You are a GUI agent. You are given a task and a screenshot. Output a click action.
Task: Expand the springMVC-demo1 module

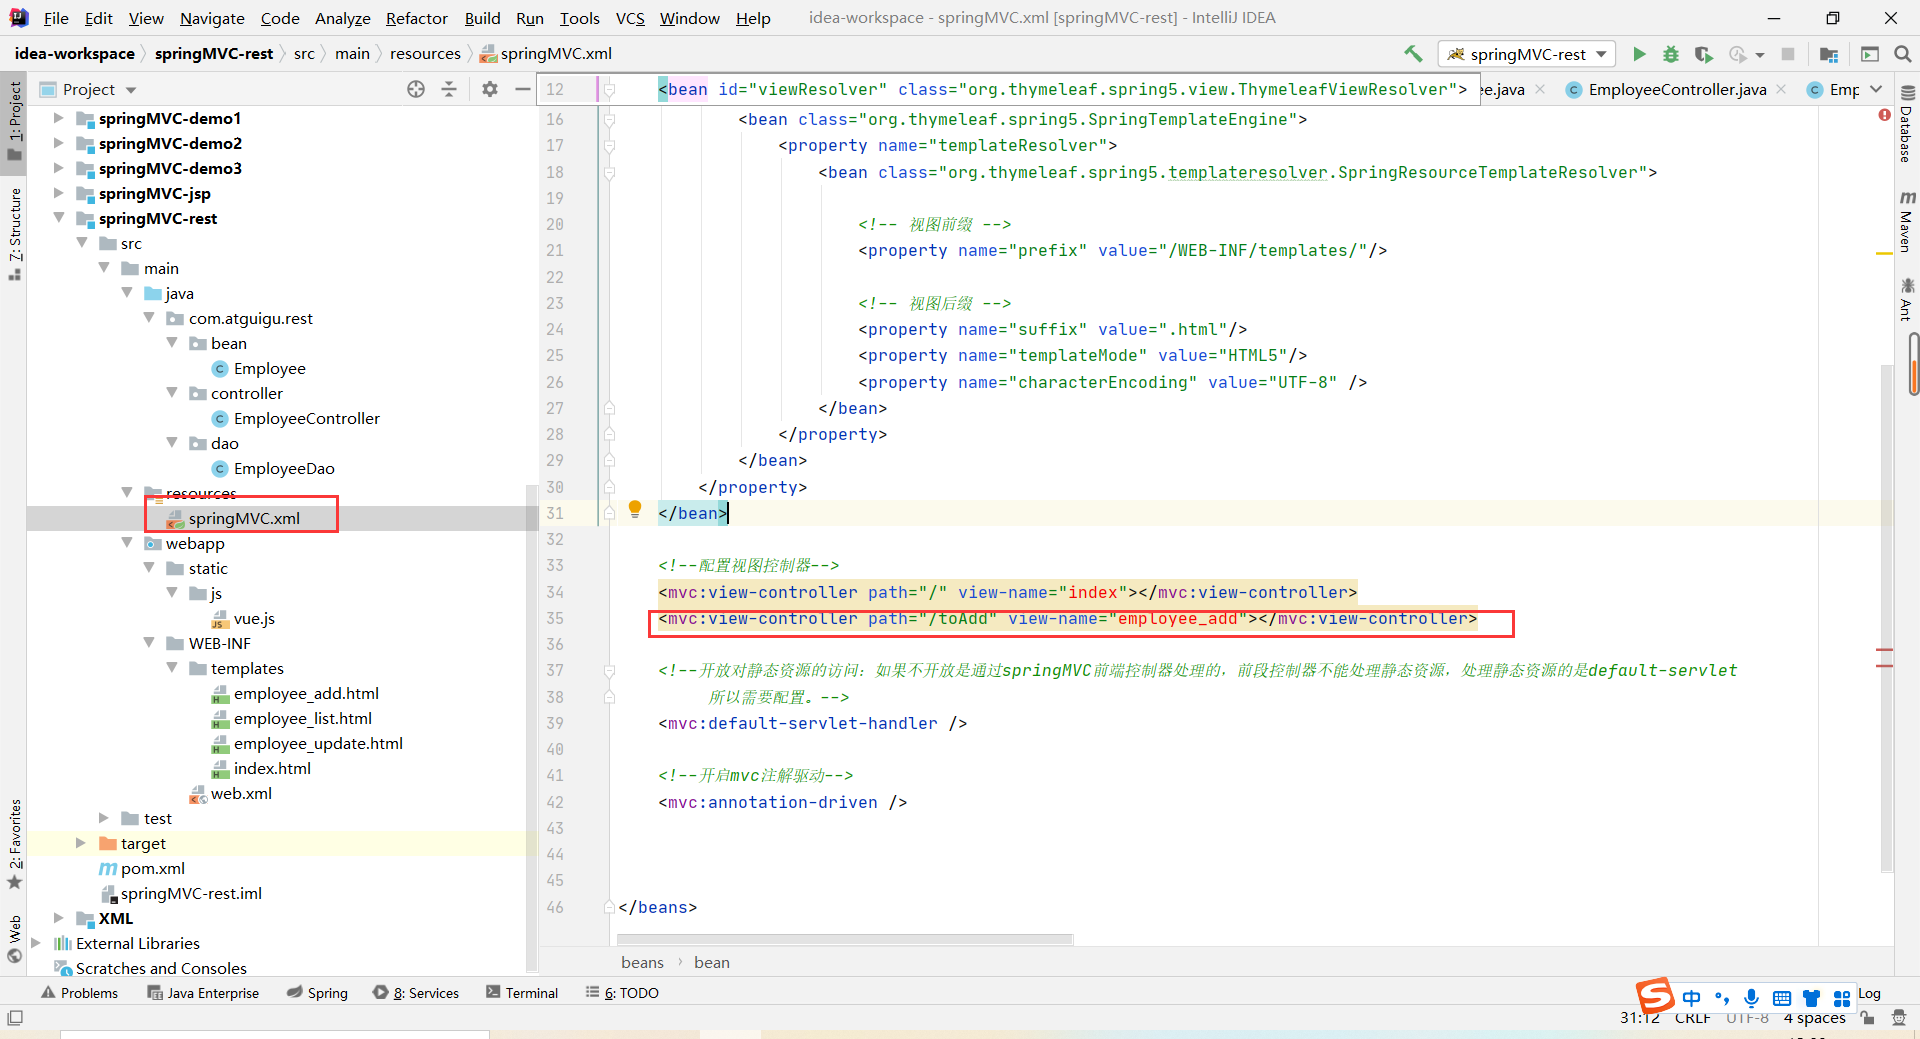tap(58, 118)
